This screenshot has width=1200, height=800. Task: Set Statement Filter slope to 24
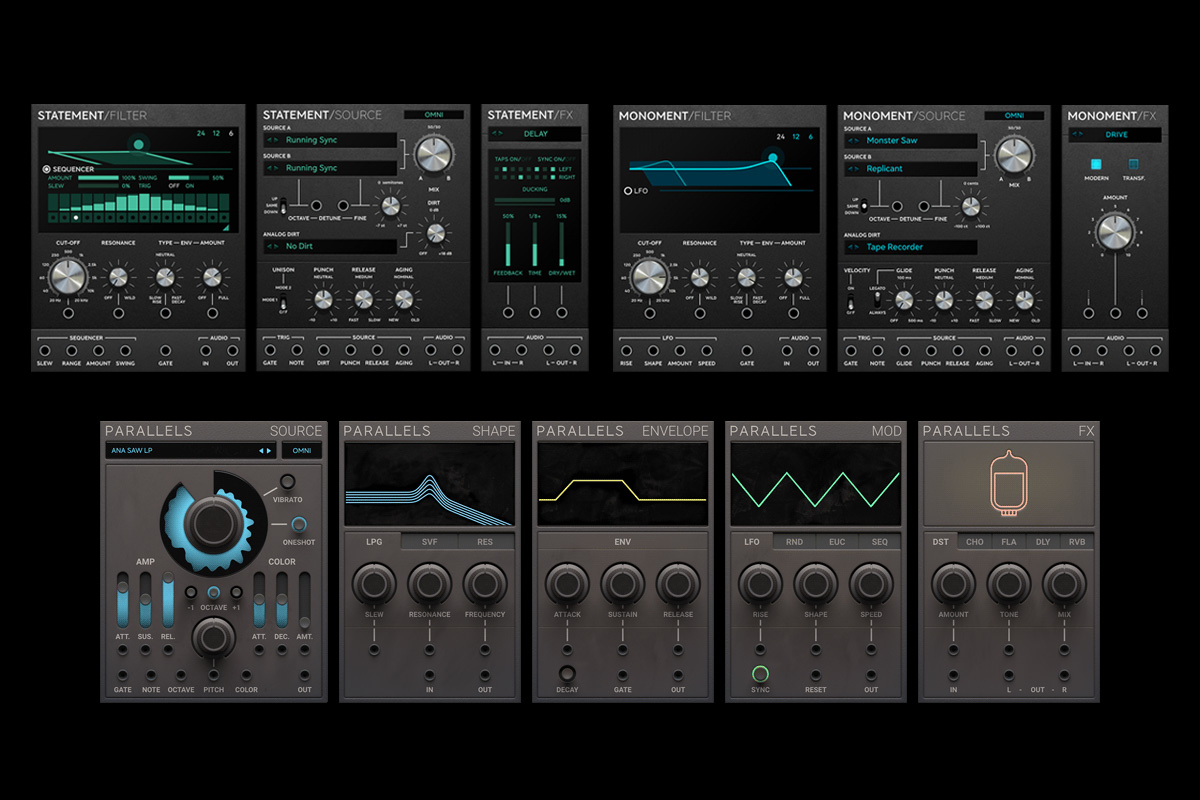200,134
